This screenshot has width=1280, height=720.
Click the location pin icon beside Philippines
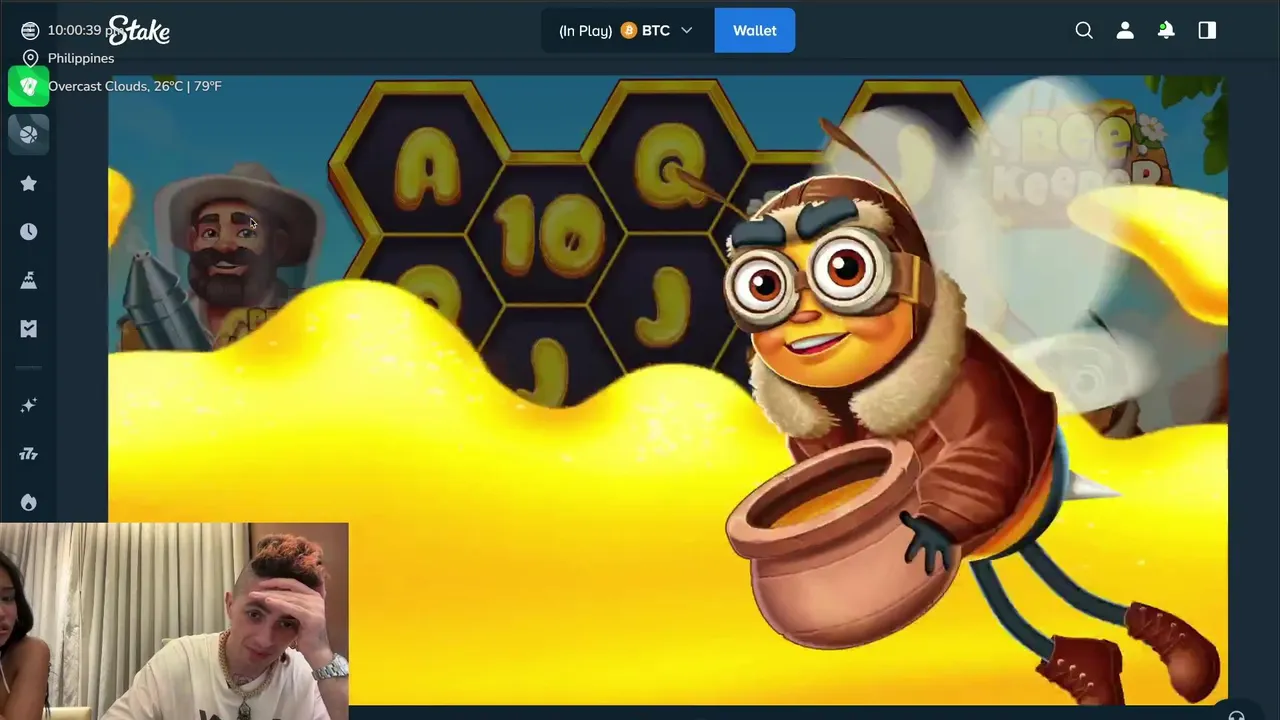click(30, 58)
